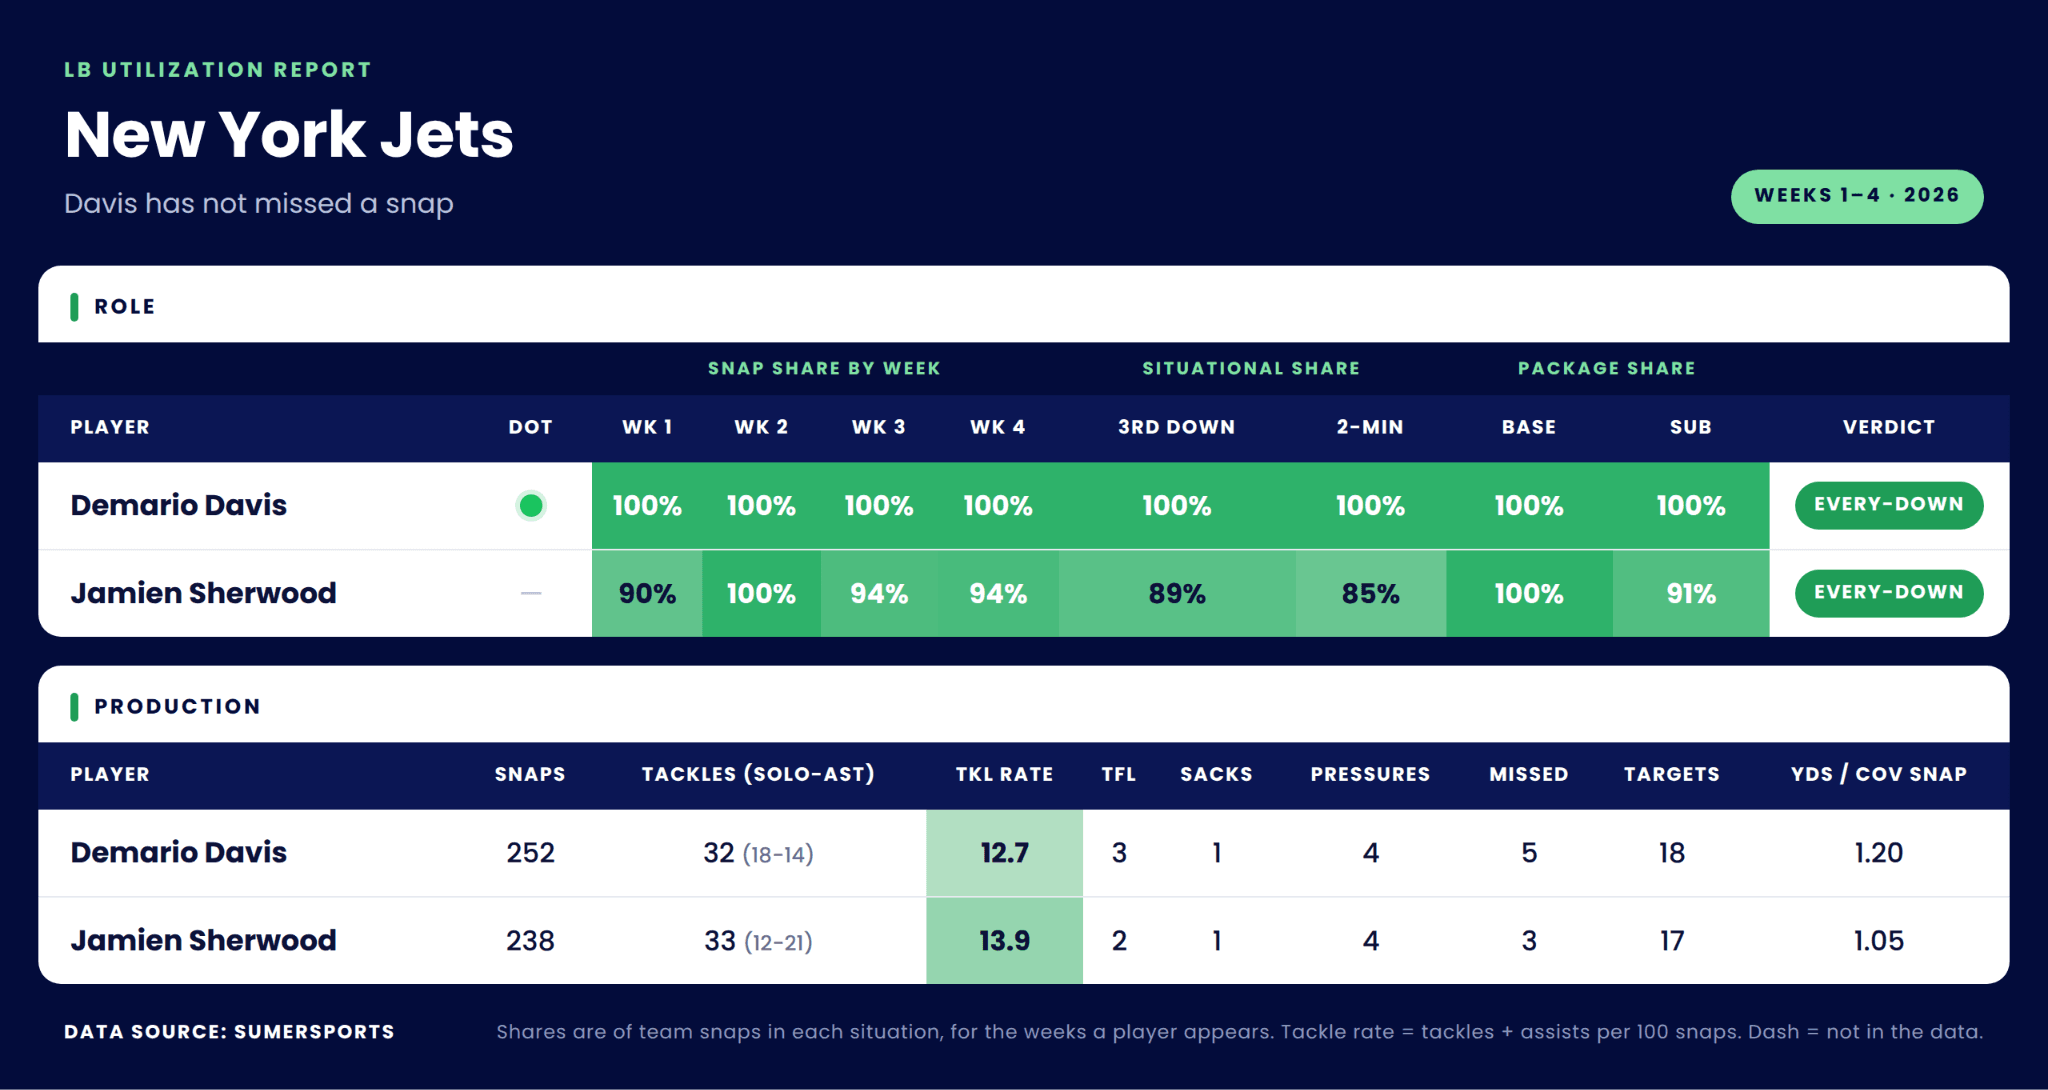Image resolution: width=2048 pixels, height=1090 pixels.
Task: Click Sherwood's 13.9 tackle rate cell
Action: (x=1004, y=941)
